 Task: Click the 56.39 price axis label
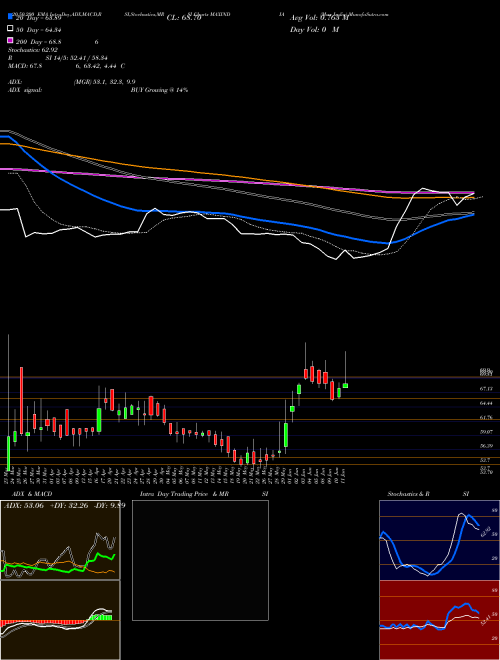point(486,446)
